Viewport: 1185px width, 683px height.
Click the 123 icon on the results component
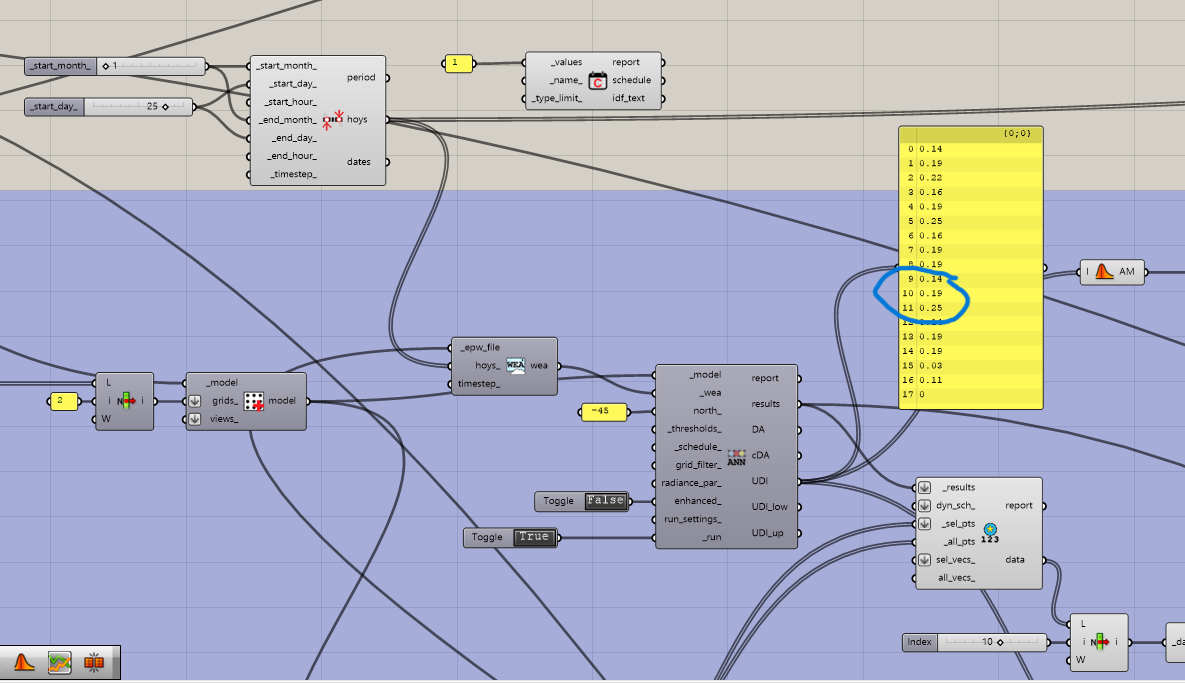[990, 532]
